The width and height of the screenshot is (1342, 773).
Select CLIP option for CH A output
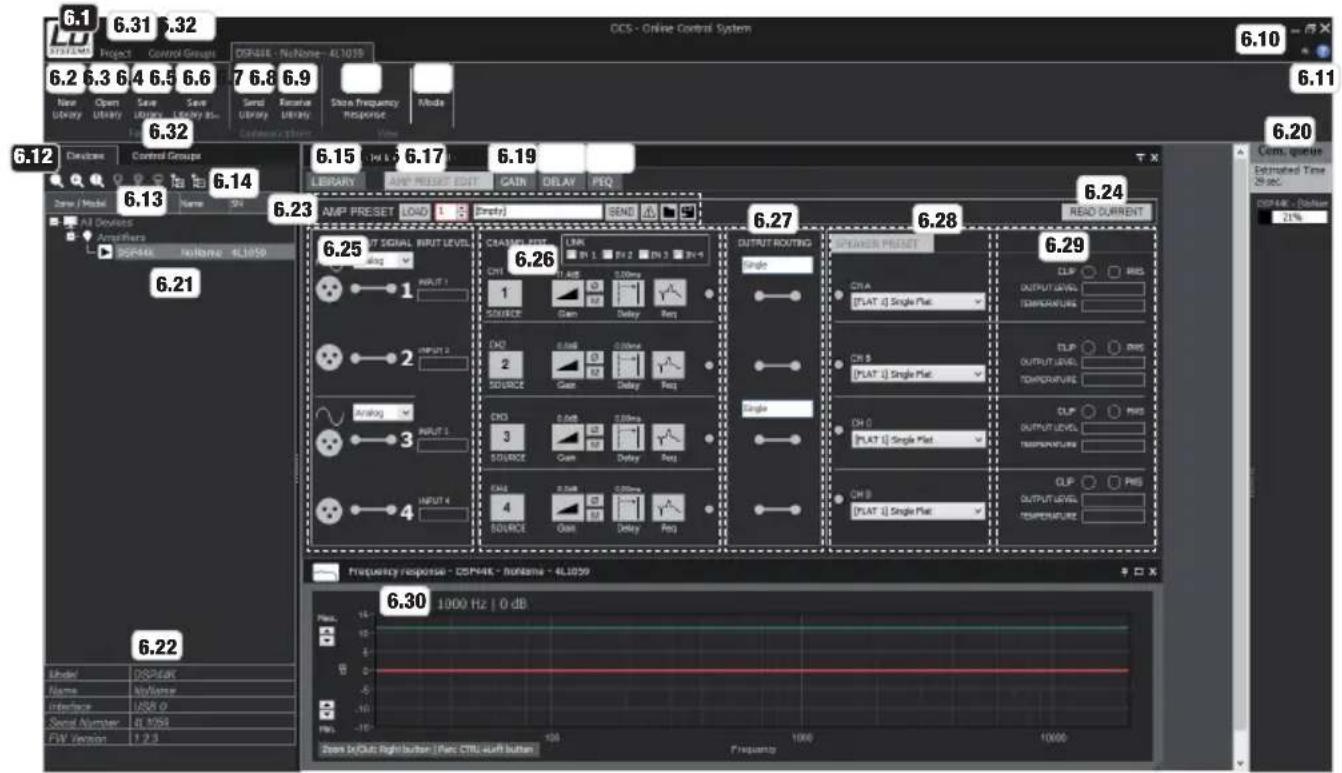click(1088, 270)
